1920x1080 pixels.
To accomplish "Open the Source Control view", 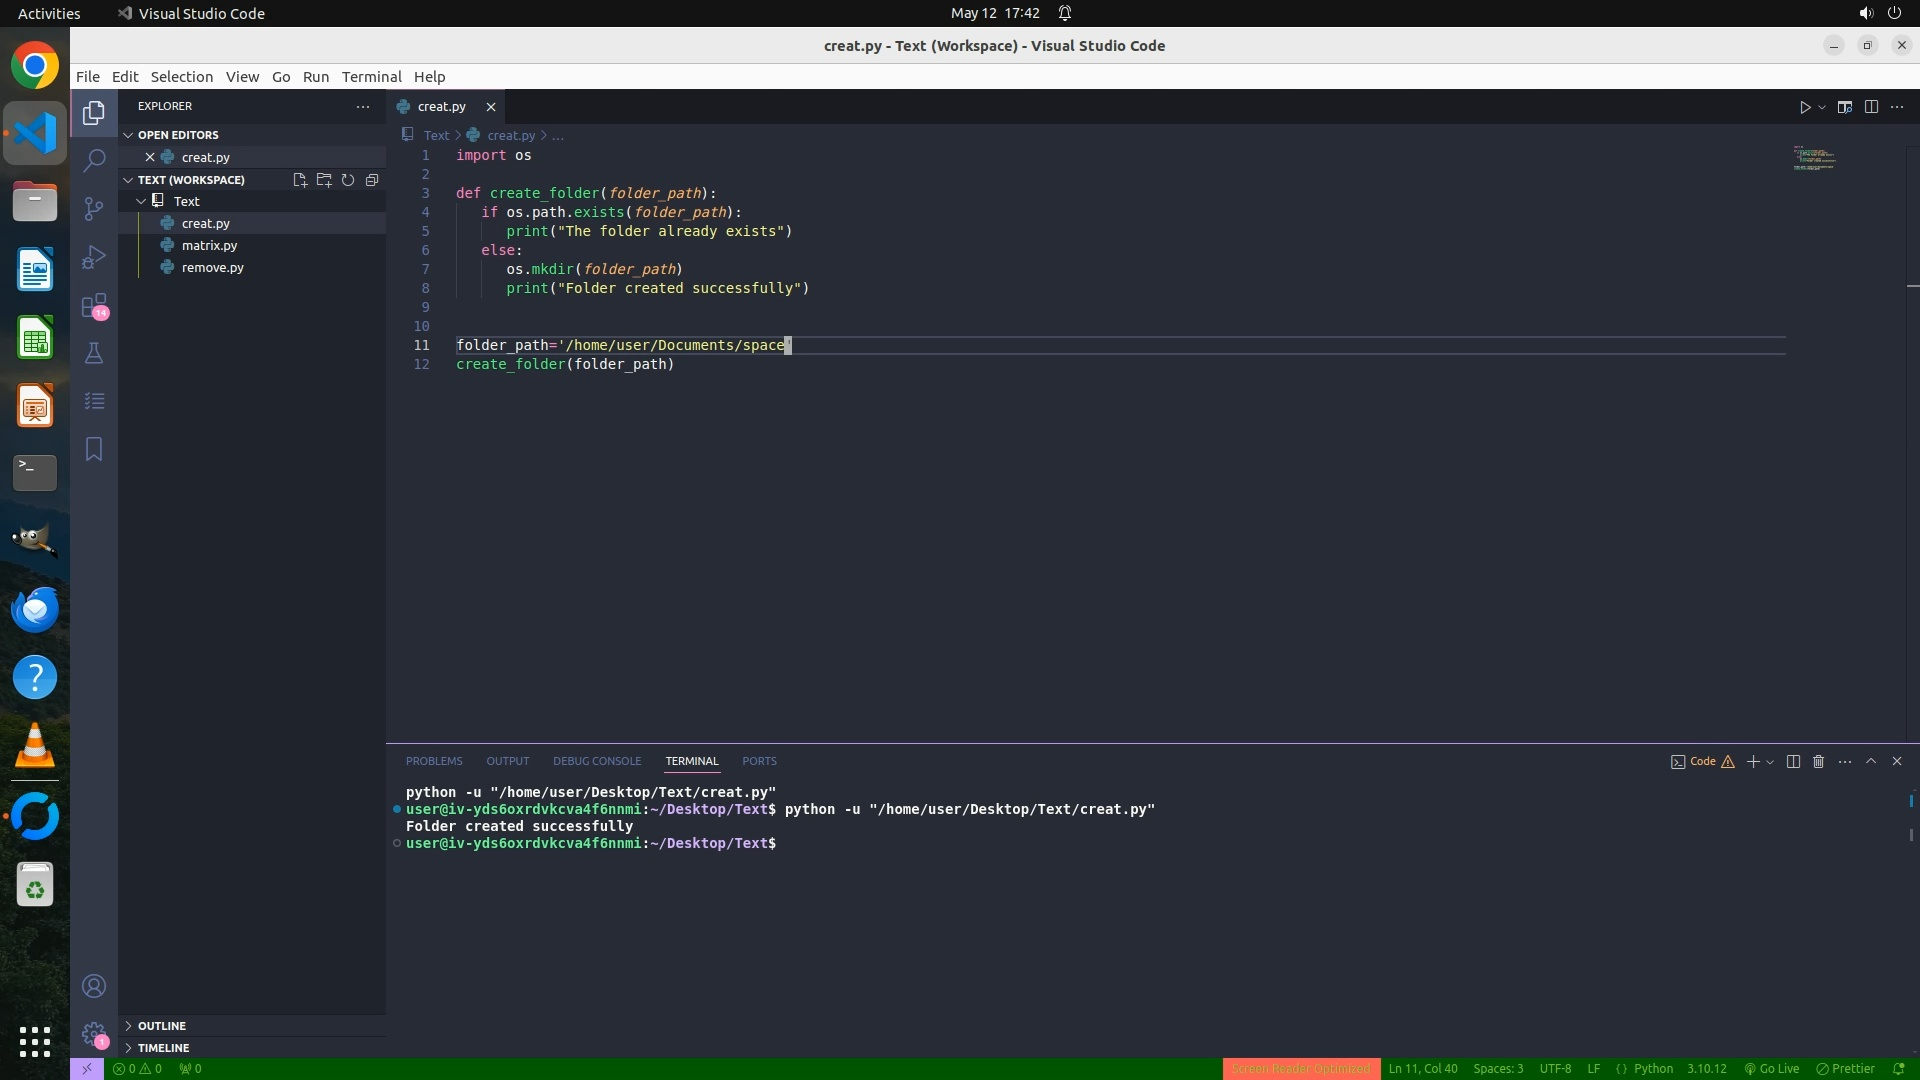I will 94,208.
